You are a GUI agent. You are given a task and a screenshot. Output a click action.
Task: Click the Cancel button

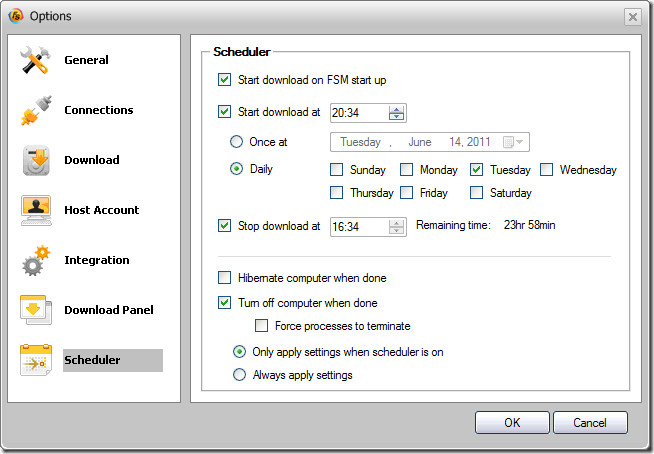point(590,423)
